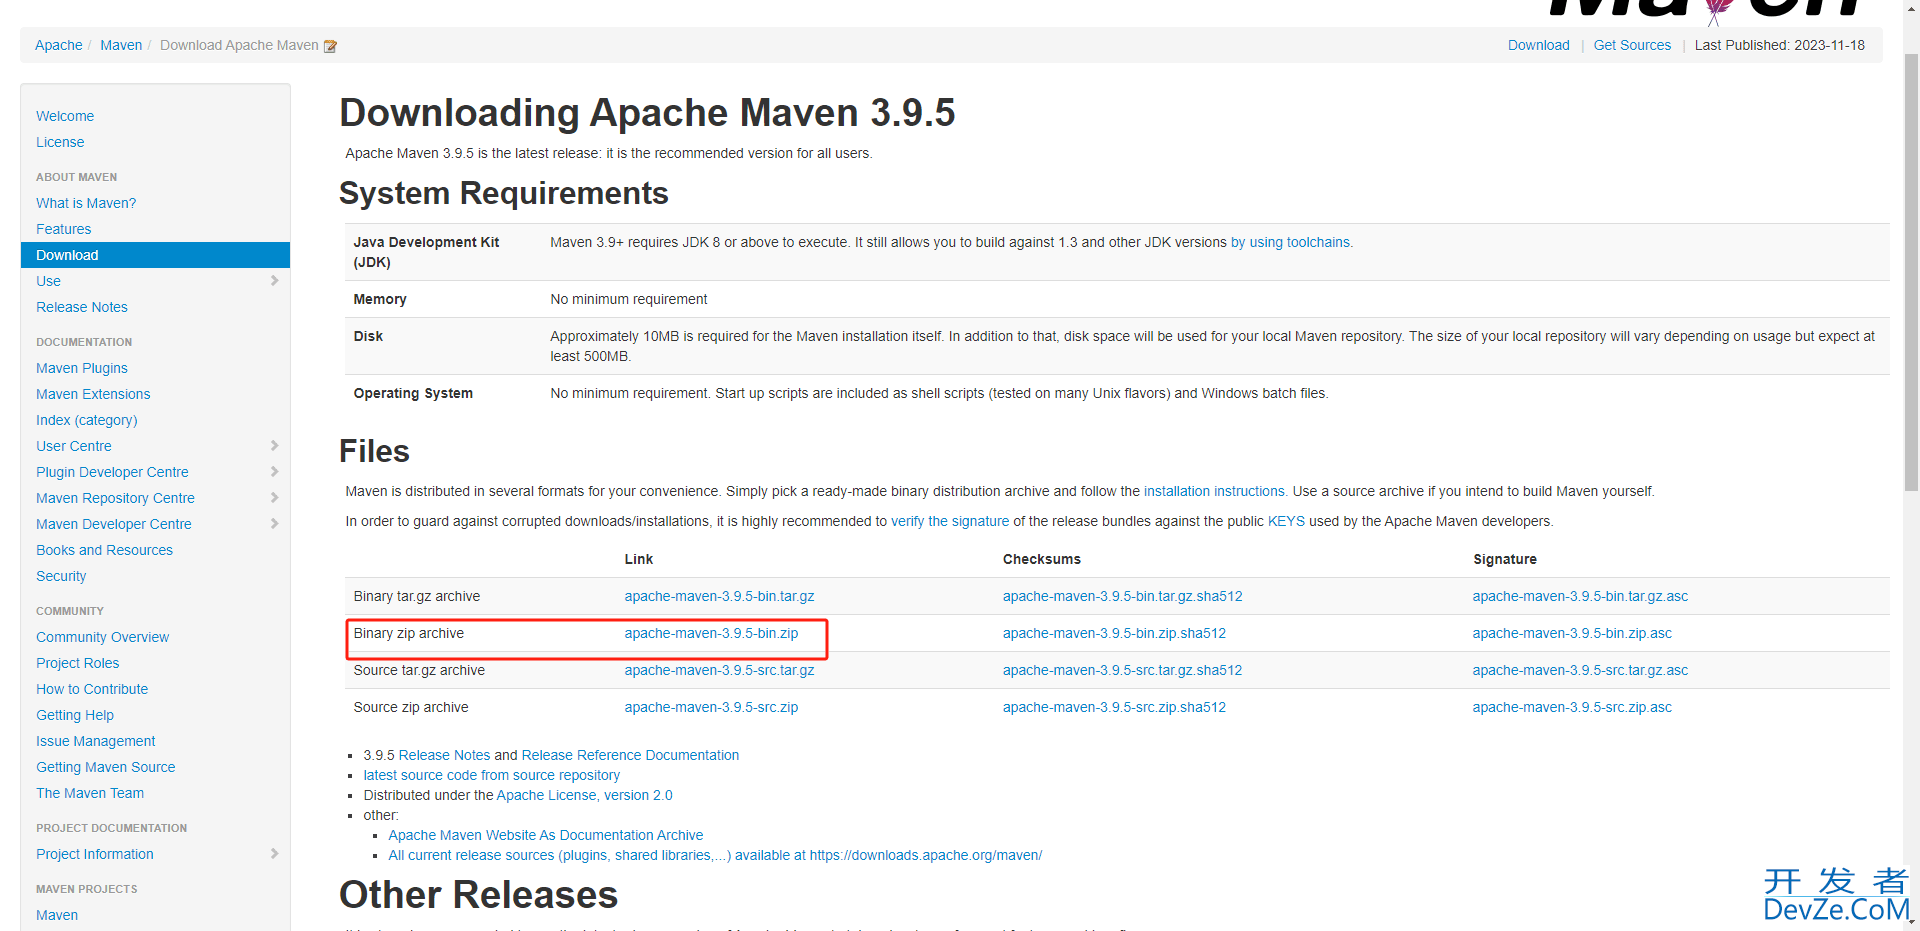The height and width of the screenshot is (931, 1920).
Task: Open the License sidebar item
Action: tap(60, 142)
